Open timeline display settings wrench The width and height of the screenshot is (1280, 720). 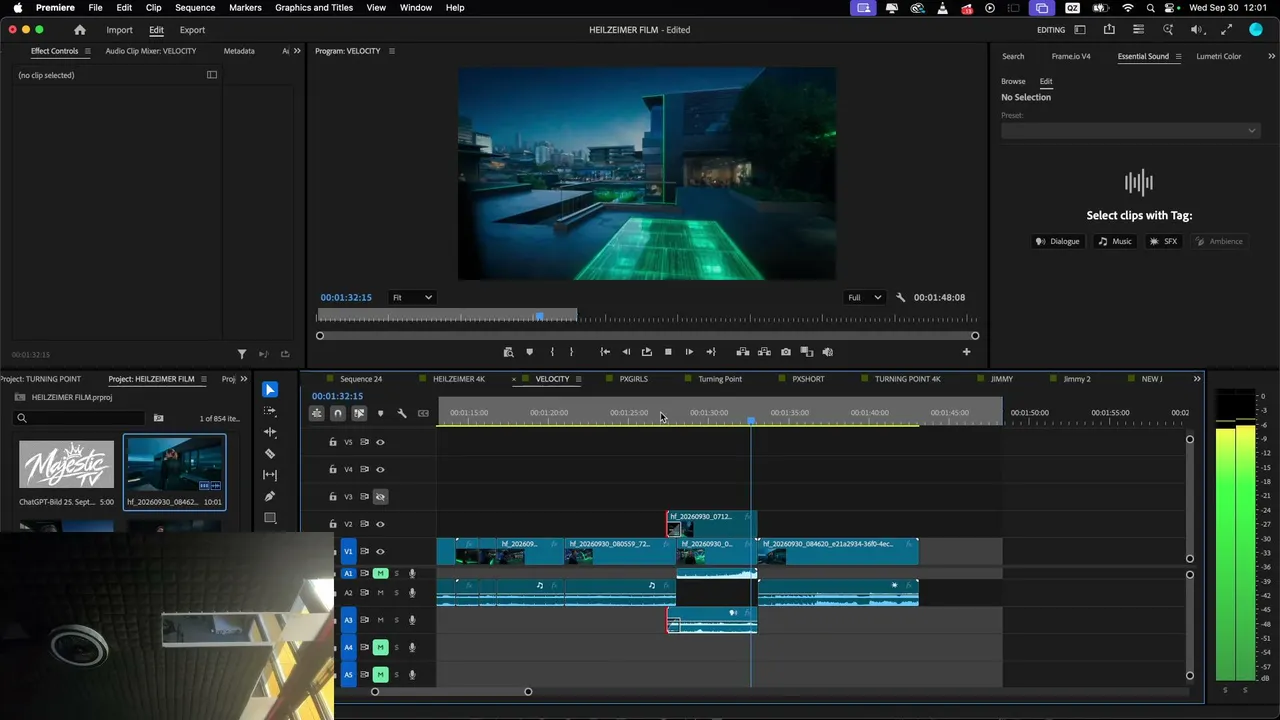pyautogui.click(x=402, y=413)
